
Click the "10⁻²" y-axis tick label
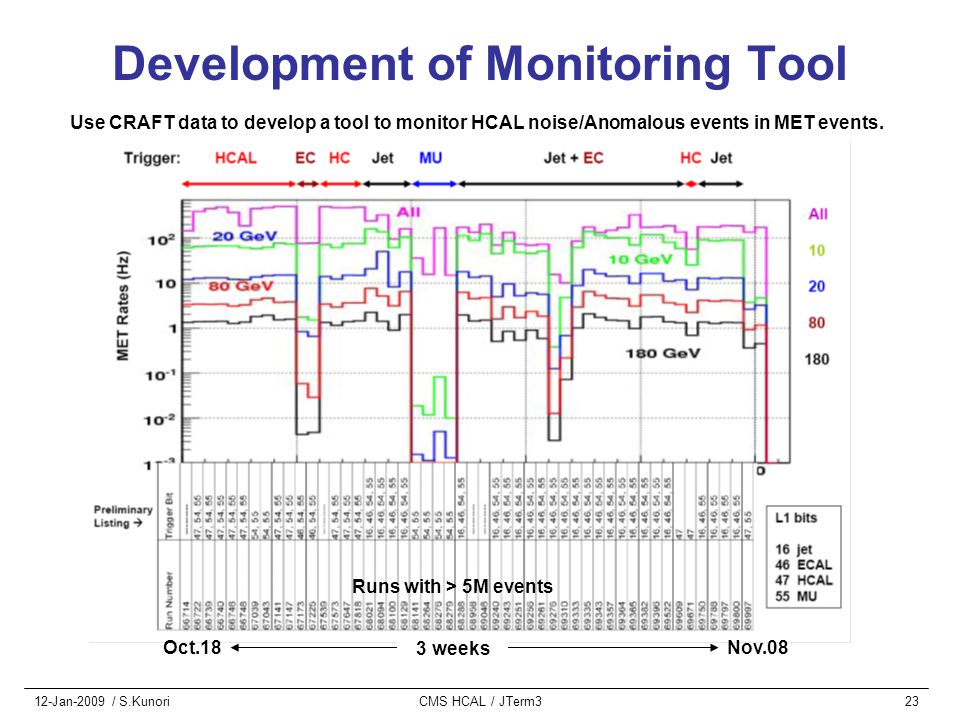[x=160, y=421]
